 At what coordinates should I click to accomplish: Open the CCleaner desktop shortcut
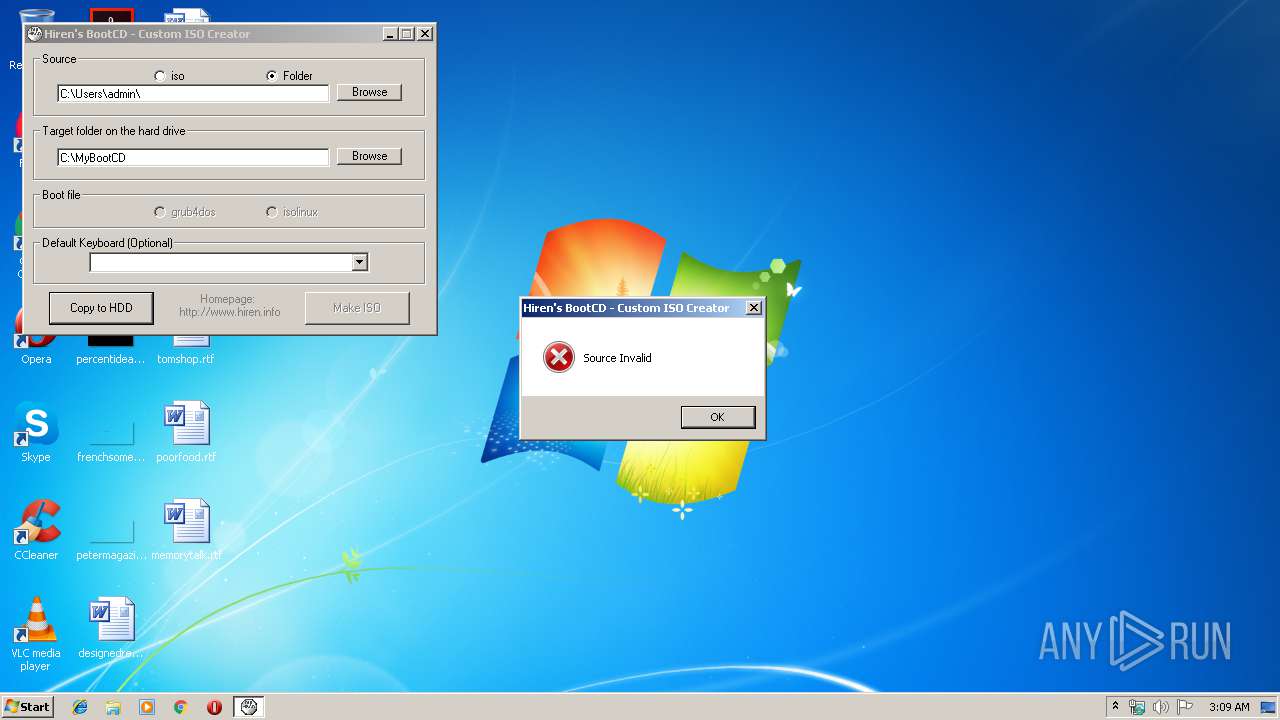36,530
